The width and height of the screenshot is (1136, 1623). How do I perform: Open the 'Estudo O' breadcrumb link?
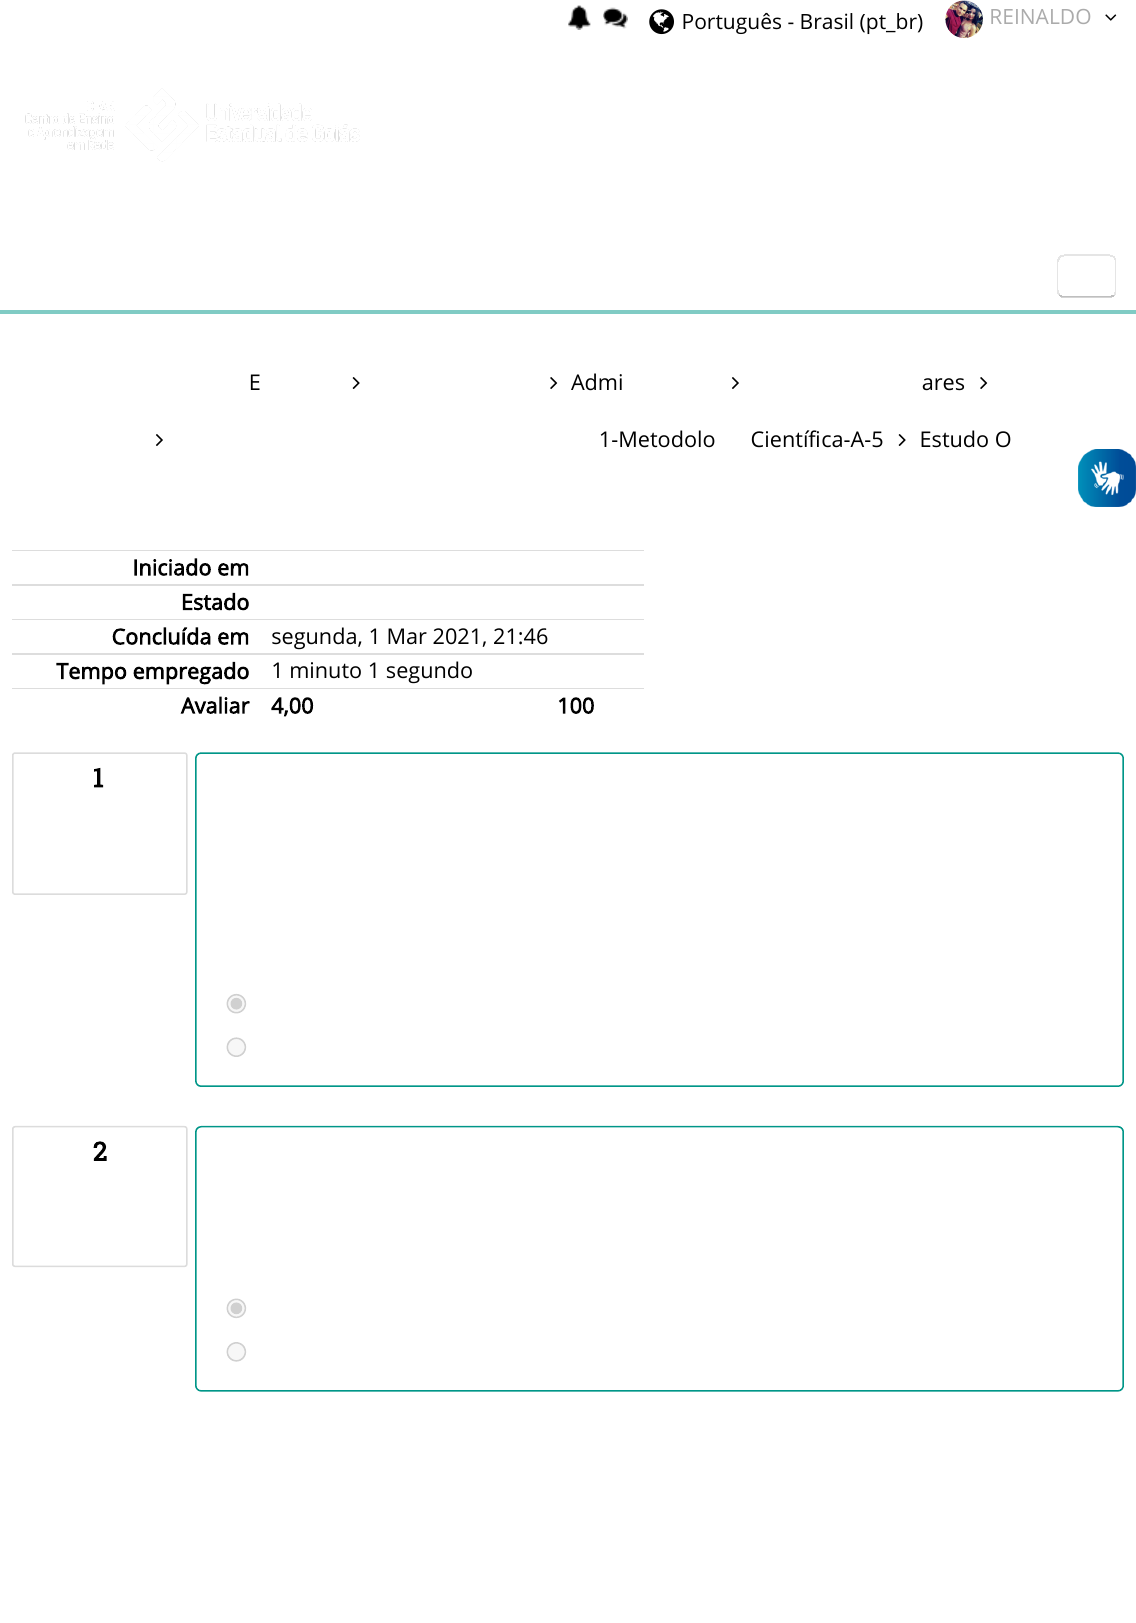click(x=964, y=440)
